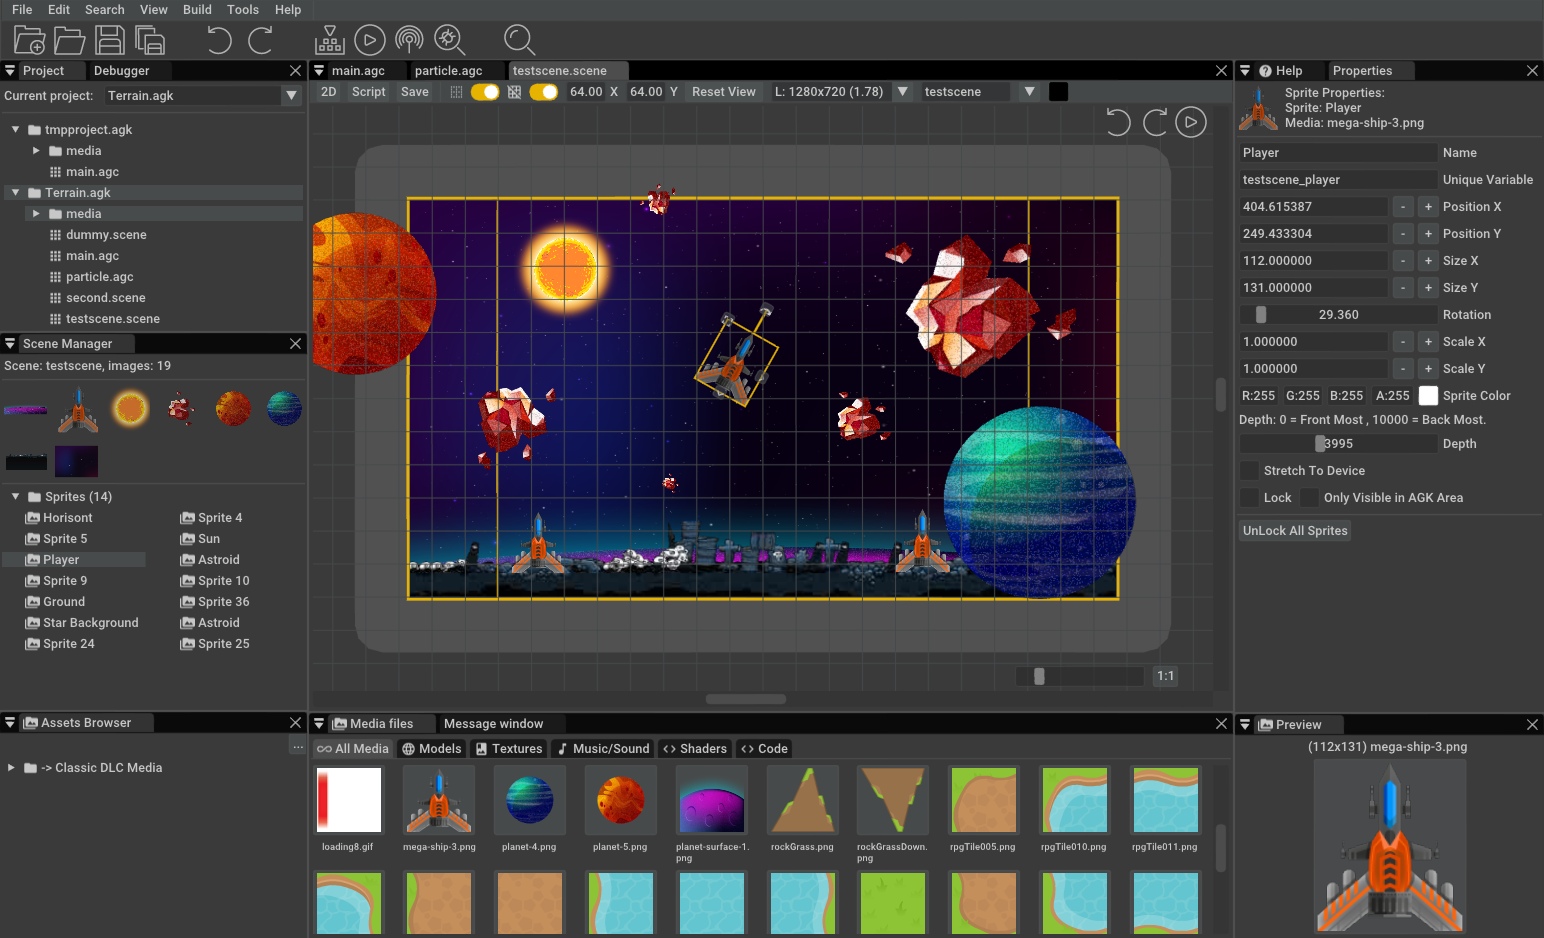This screenshot has height=938, width=1544.
Task: Click the scene editor undo icon
Action: (x=1118, y=122)
